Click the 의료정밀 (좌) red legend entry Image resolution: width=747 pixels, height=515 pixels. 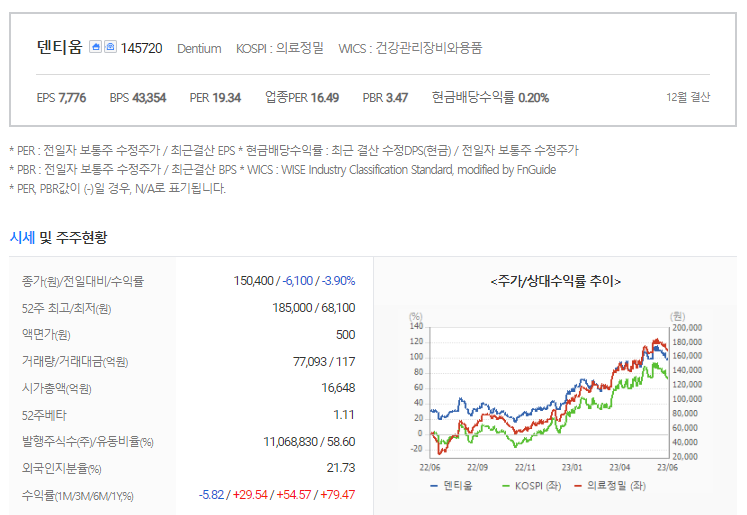610,486
